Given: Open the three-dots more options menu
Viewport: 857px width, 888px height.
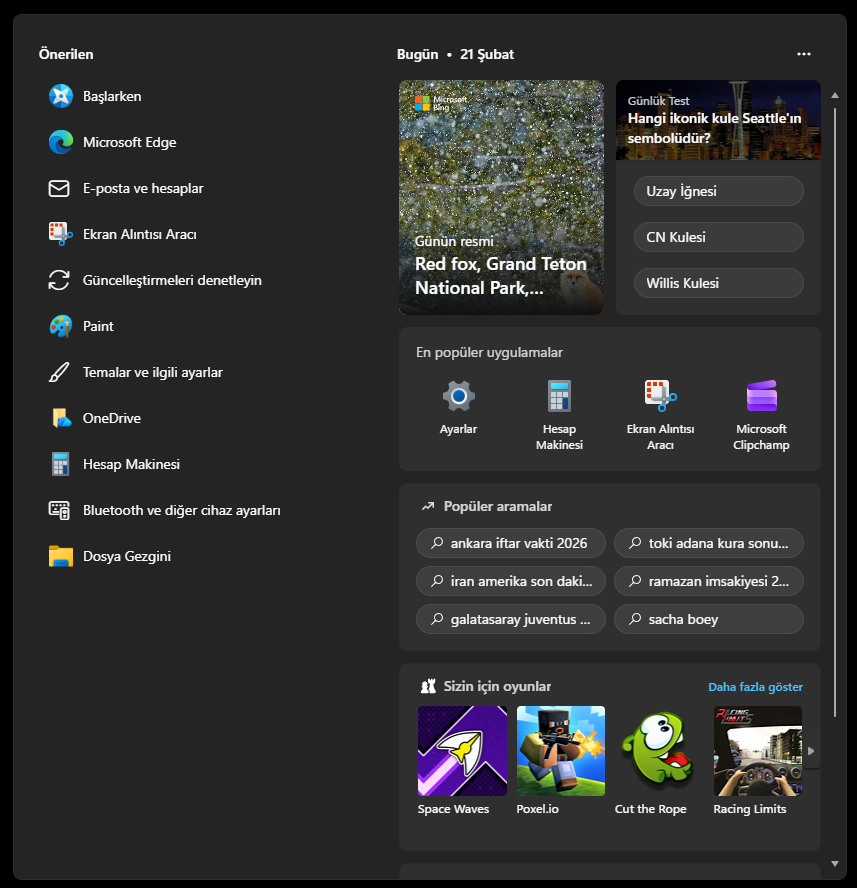Looking at the screenshot, I should point(804,54).
